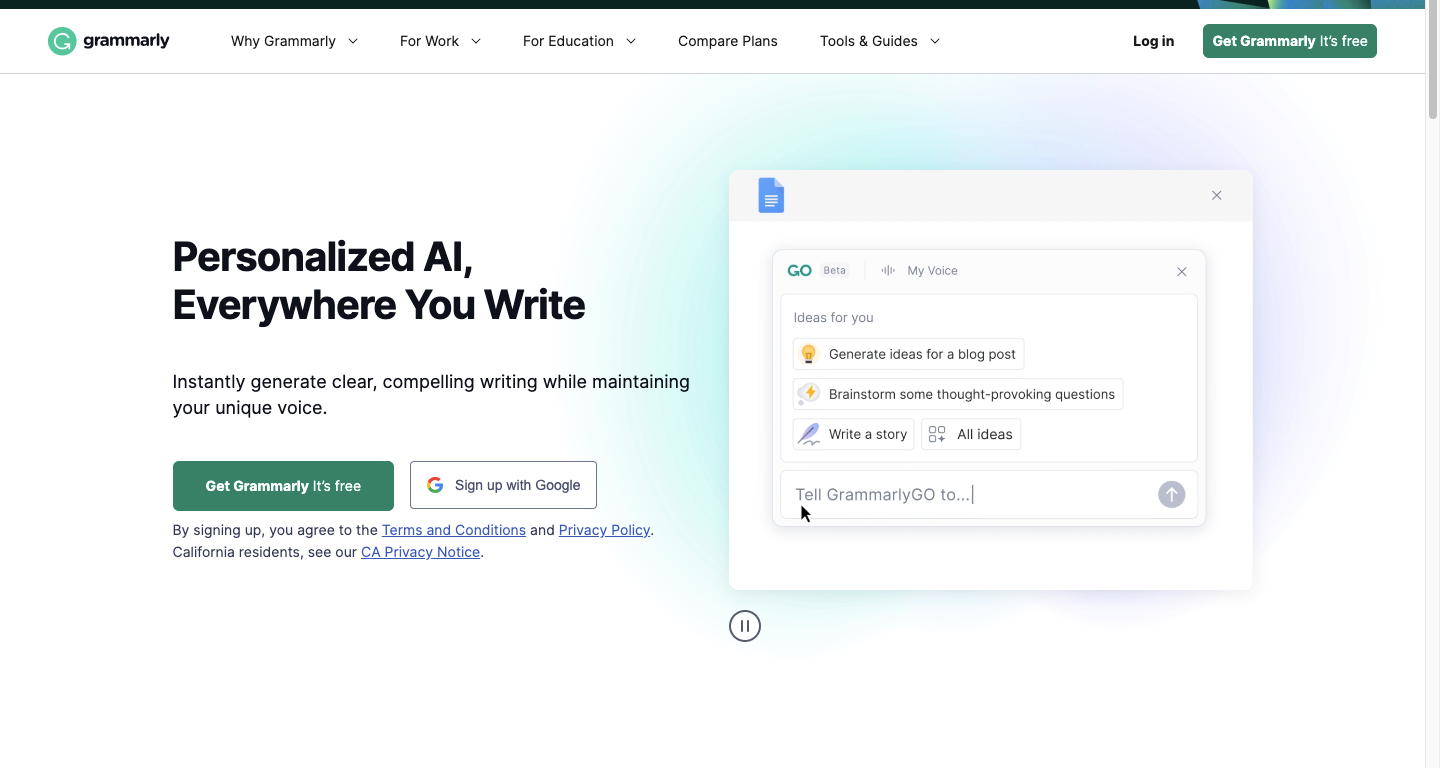Pause the demo animation

click(745, 626)
